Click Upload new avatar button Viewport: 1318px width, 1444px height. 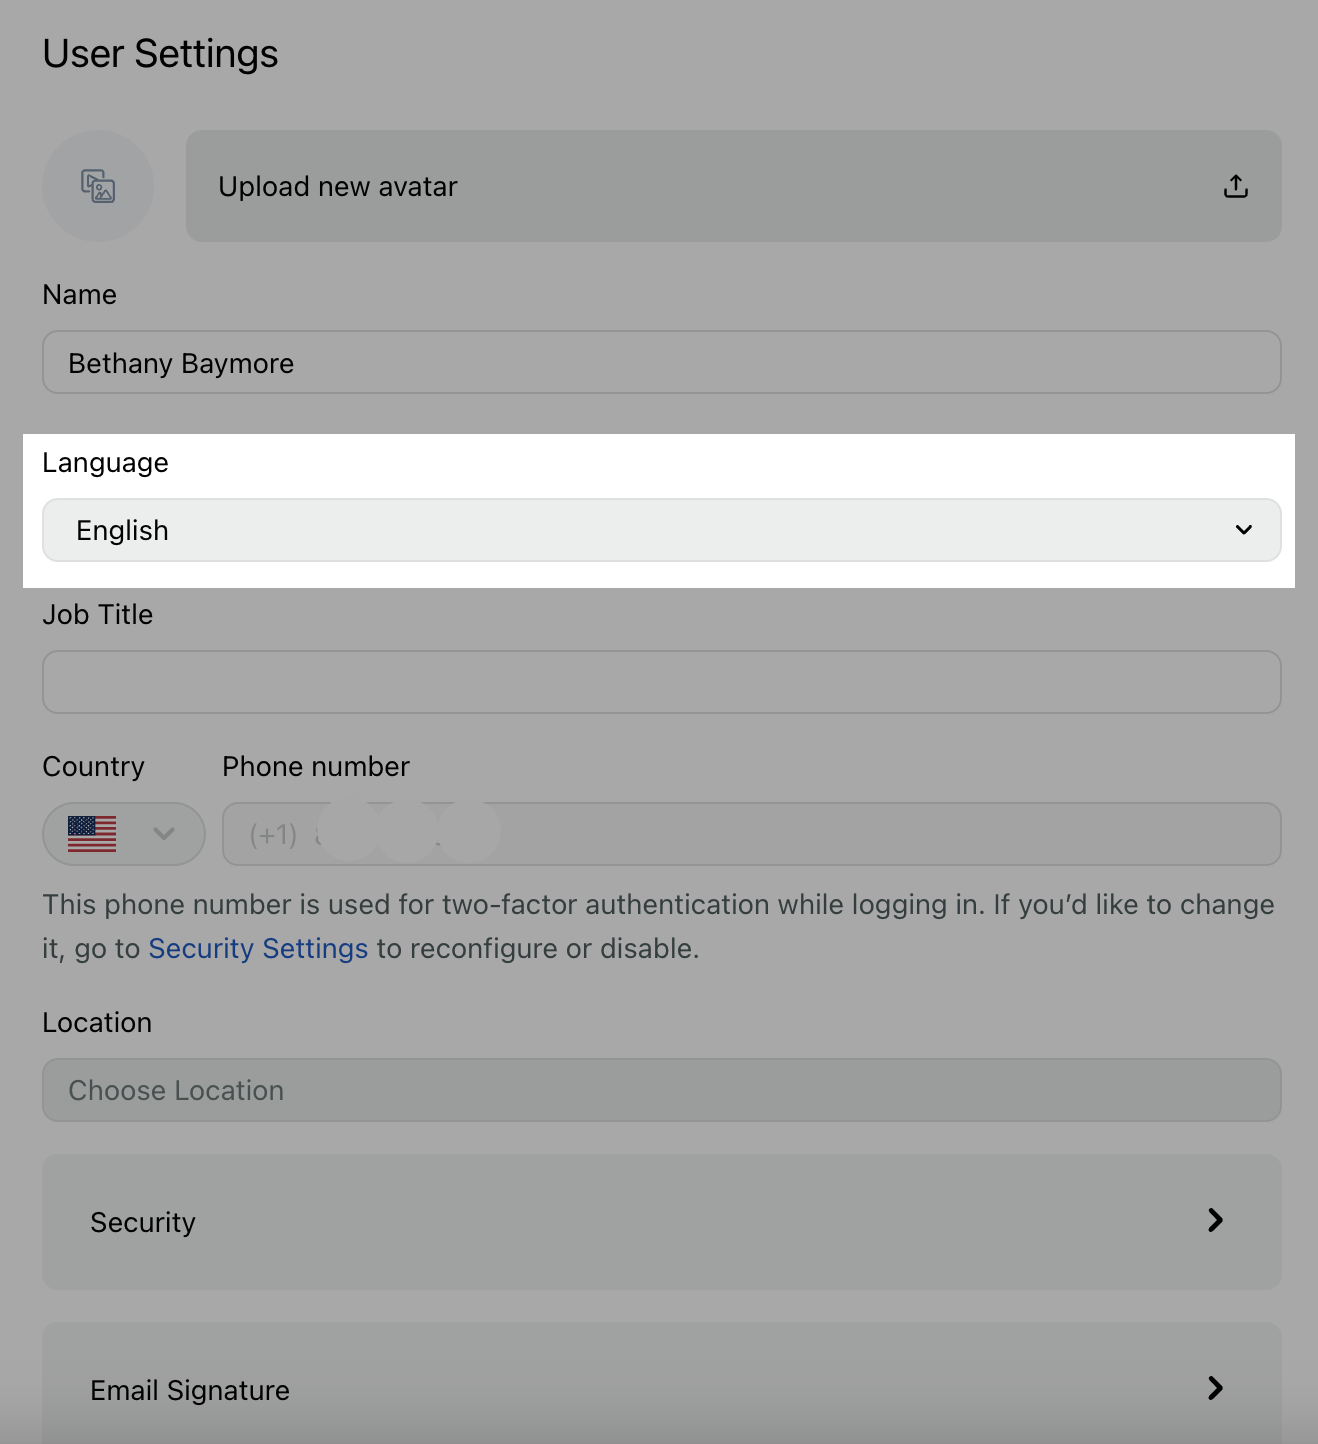[x=734, y=186]
